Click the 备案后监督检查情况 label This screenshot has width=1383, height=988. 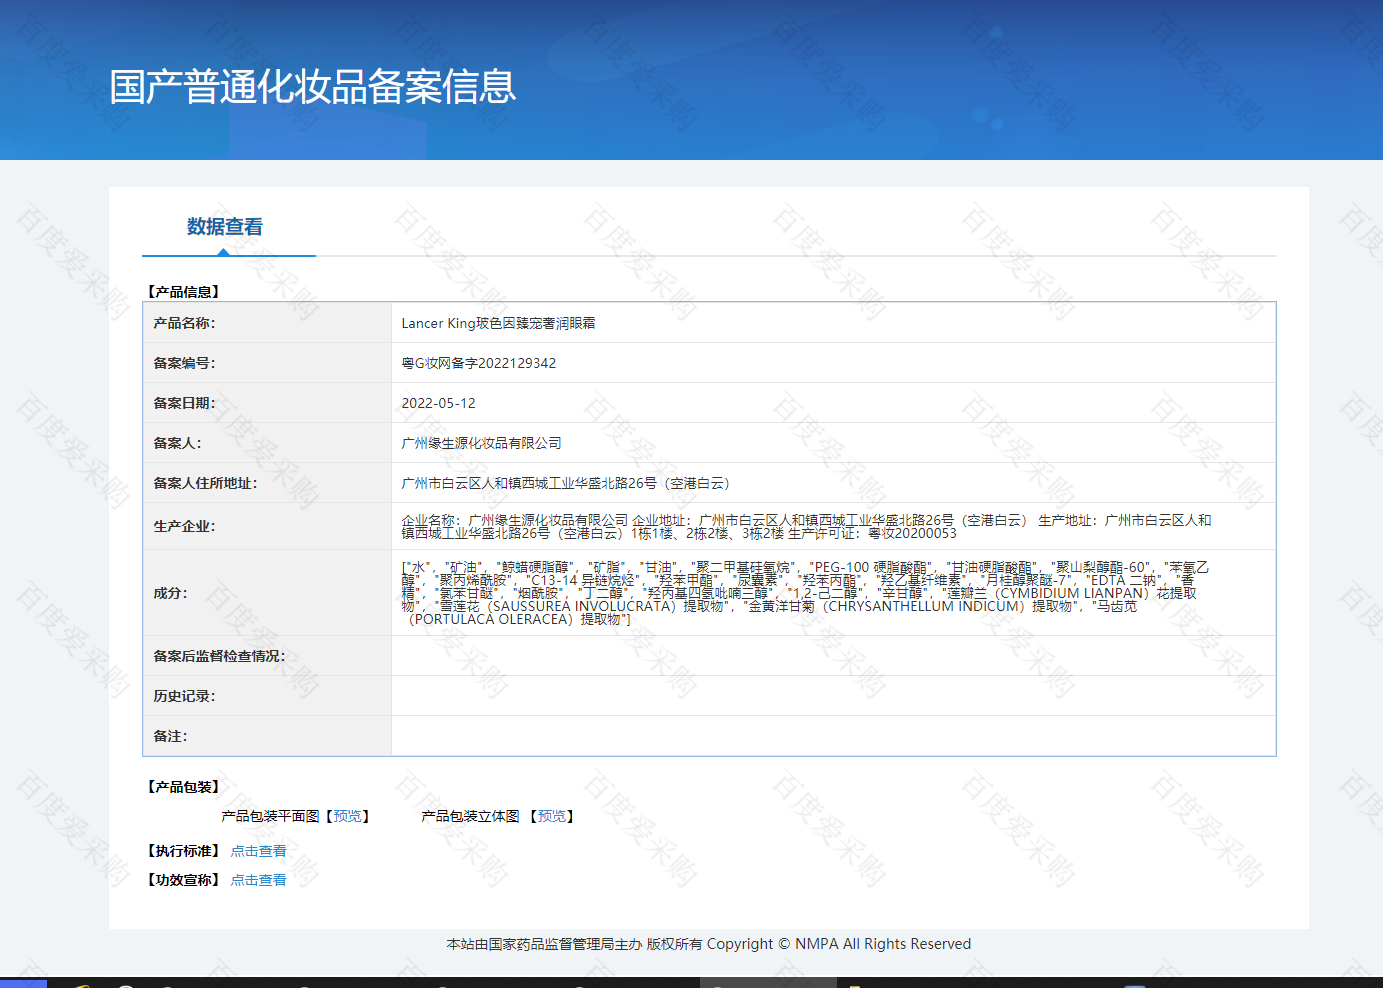[x=219, y=656]
